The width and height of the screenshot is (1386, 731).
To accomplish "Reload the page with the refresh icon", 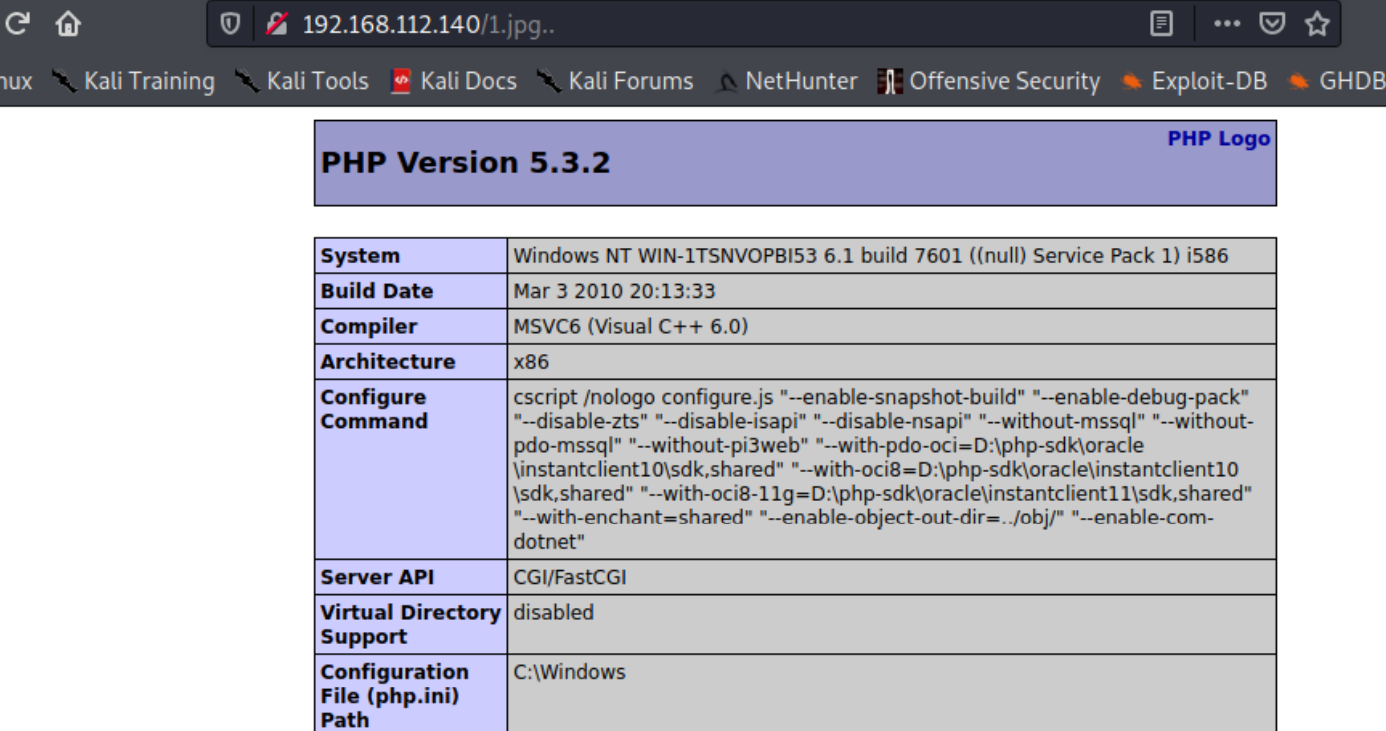I will (x=15, y=23).
